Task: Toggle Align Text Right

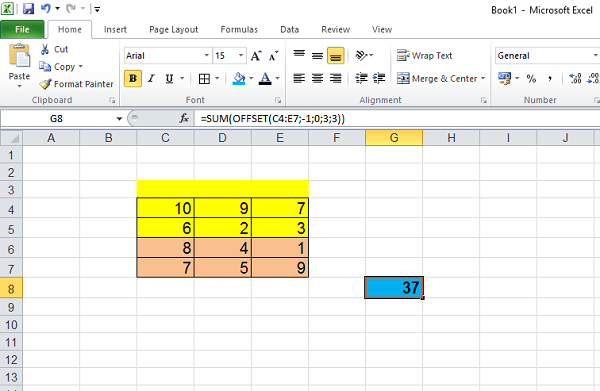Action: [x=336, y=78]
